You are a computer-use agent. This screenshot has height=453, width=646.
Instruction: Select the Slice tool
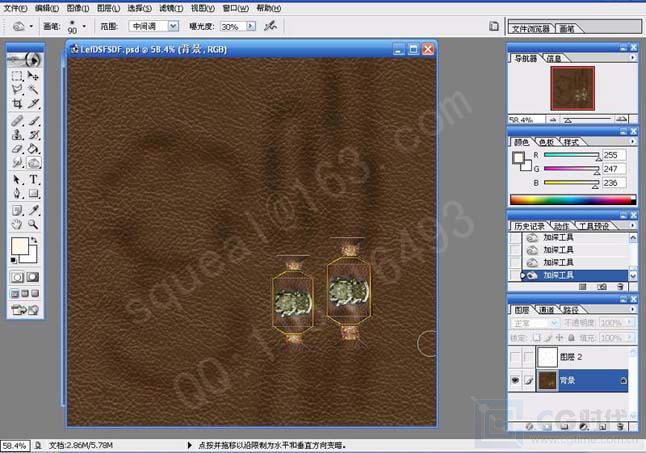coord(33,103)
